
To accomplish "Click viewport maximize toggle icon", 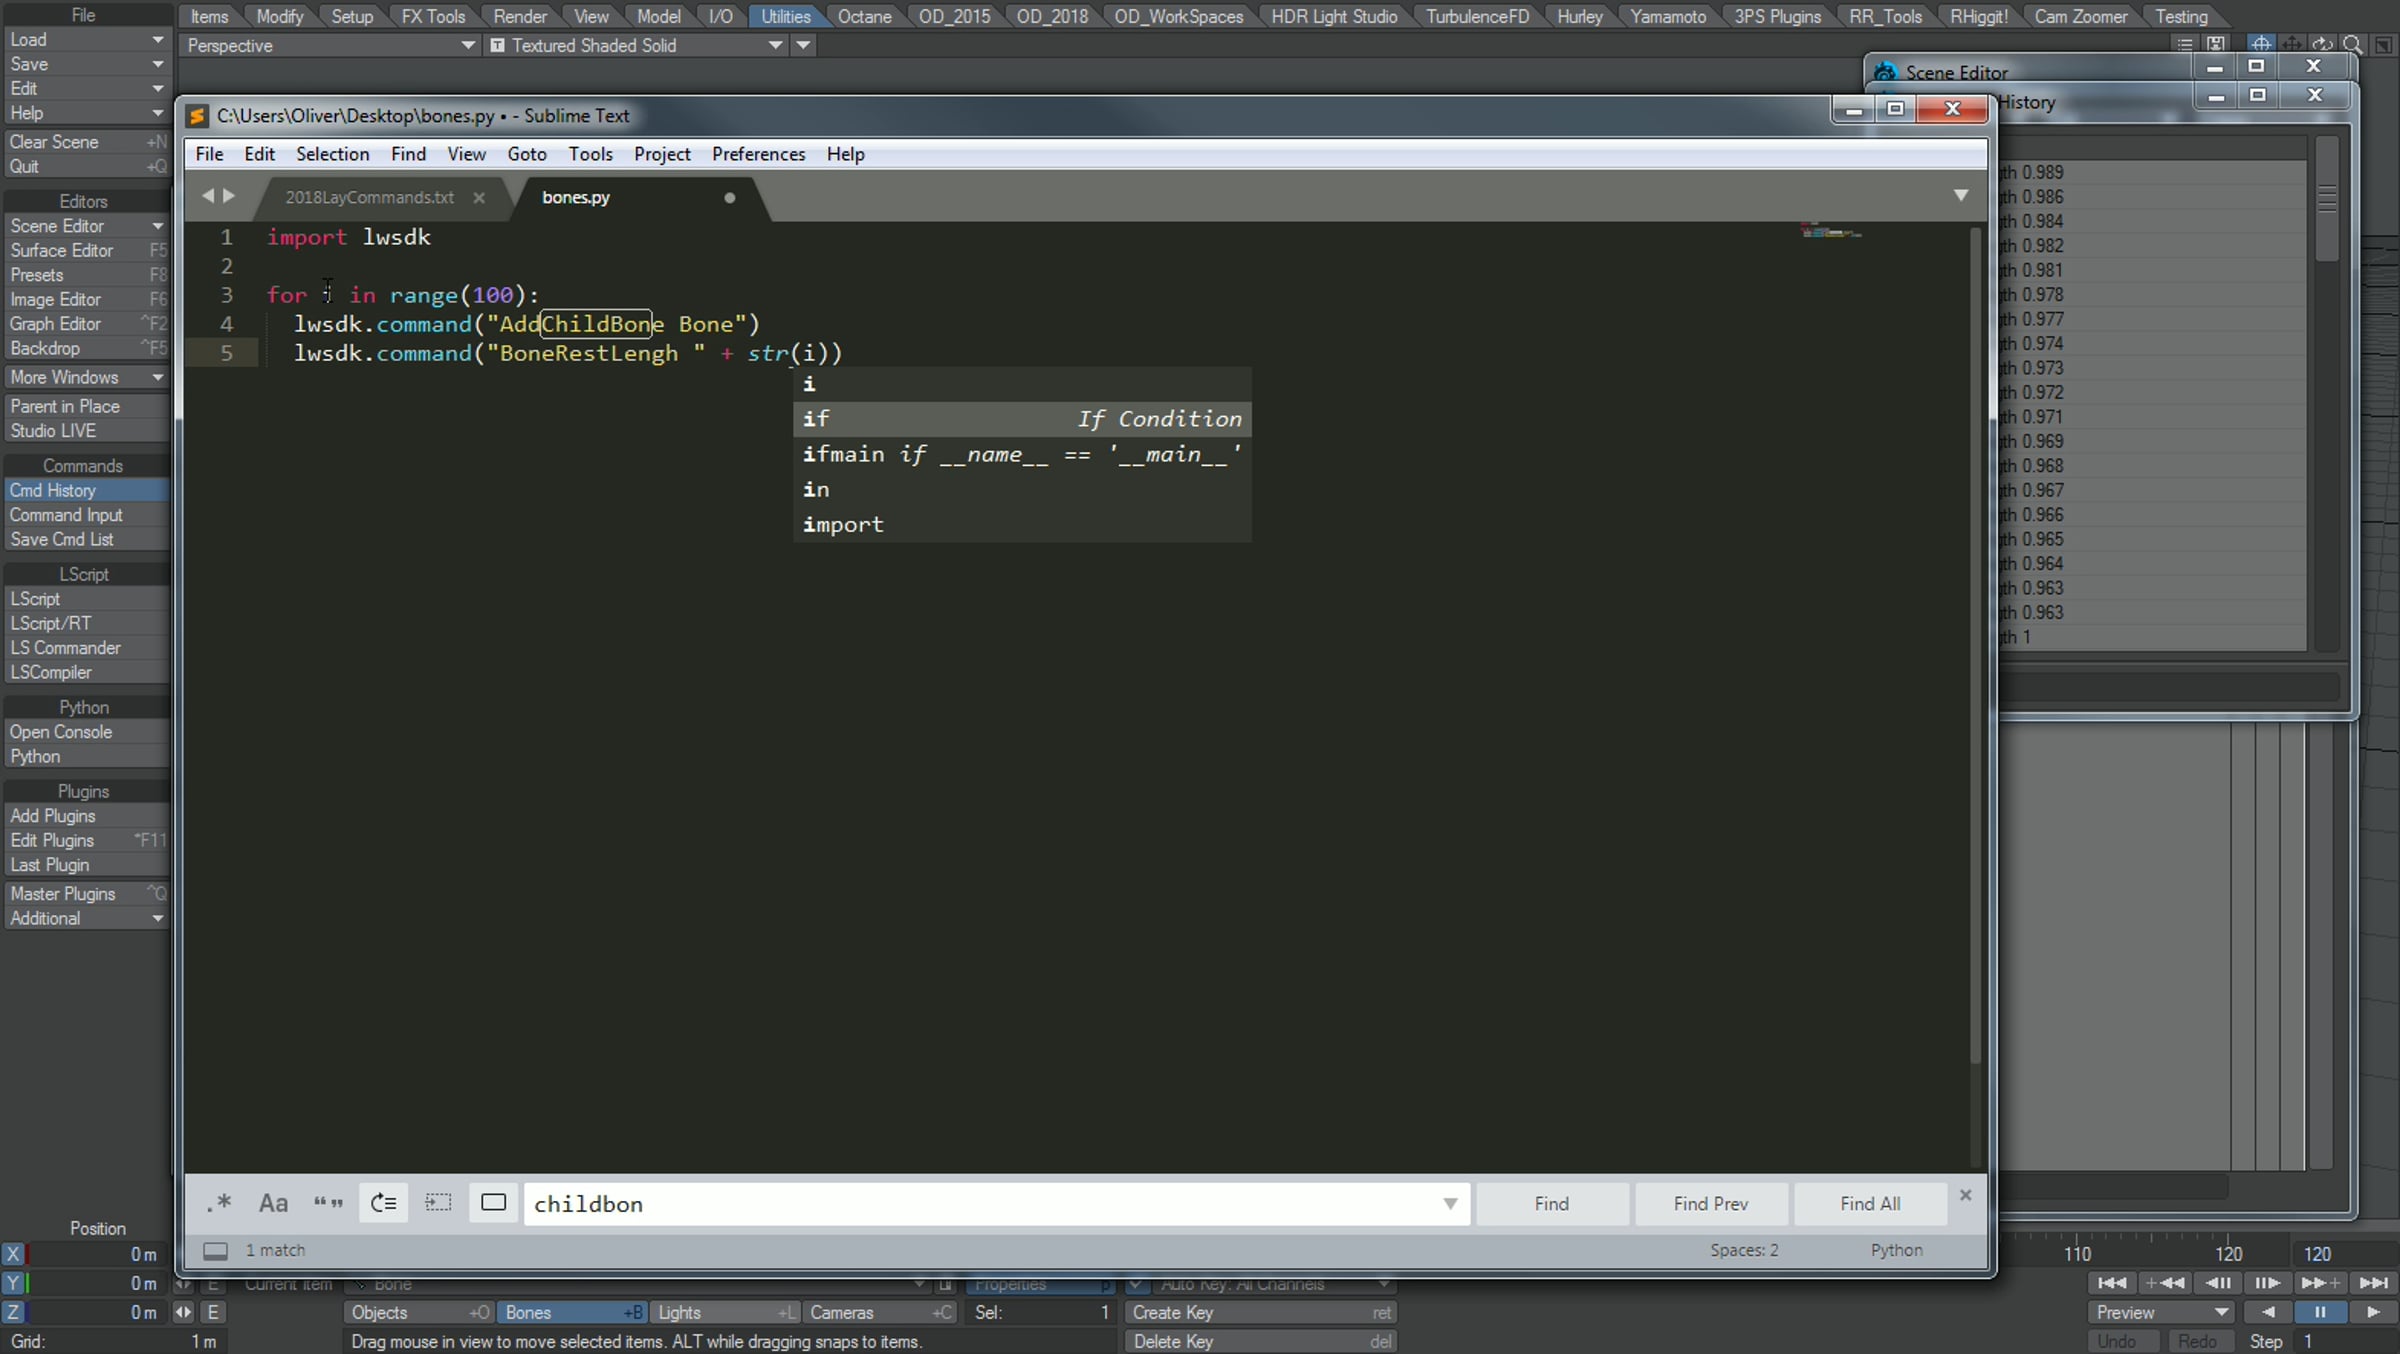I will 2383,45.
